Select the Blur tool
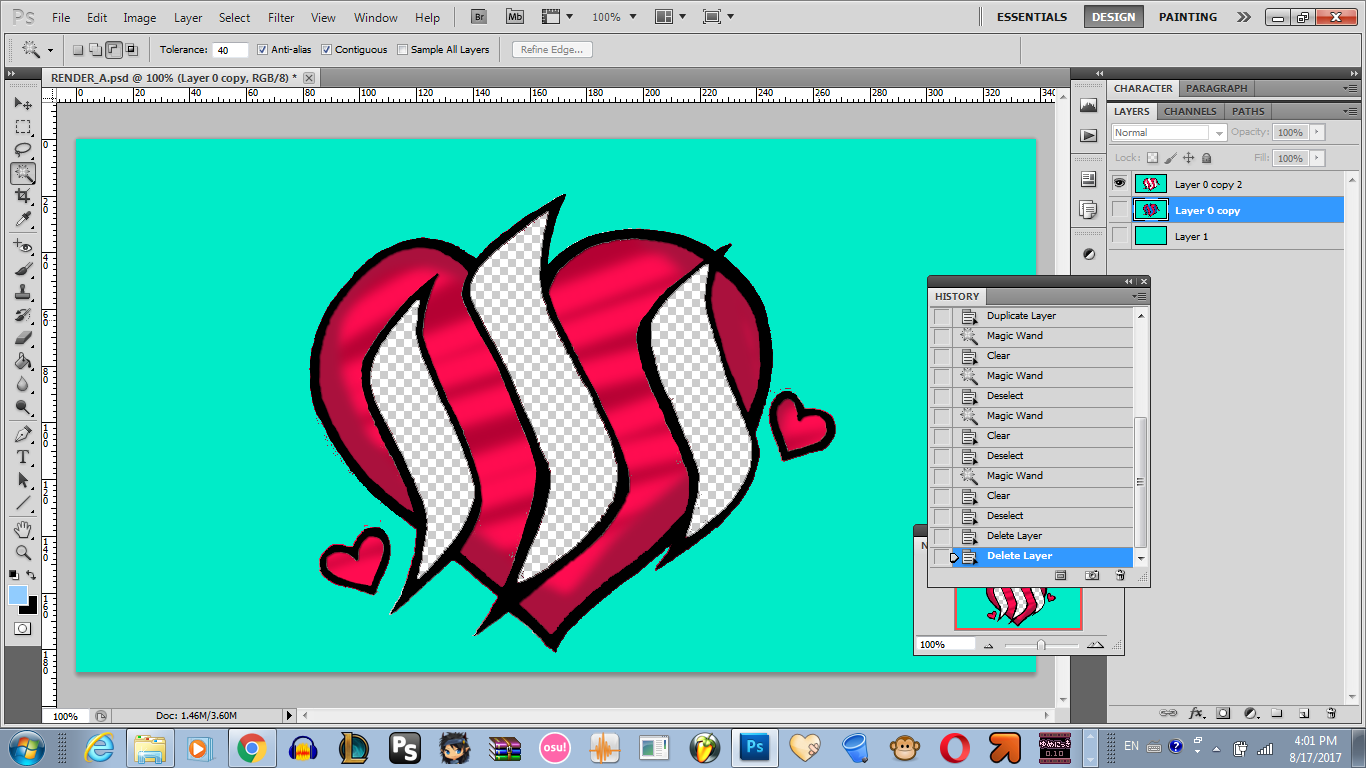 tap(23, 384)
